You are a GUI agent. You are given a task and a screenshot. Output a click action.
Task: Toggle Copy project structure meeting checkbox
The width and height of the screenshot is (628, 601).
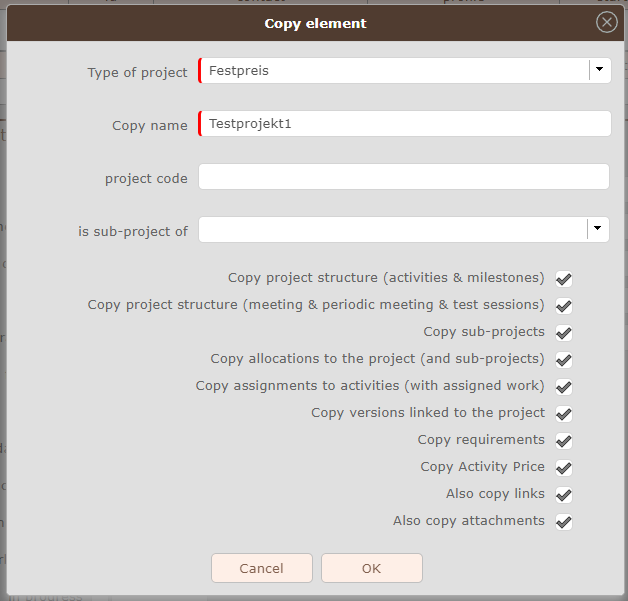564,306
